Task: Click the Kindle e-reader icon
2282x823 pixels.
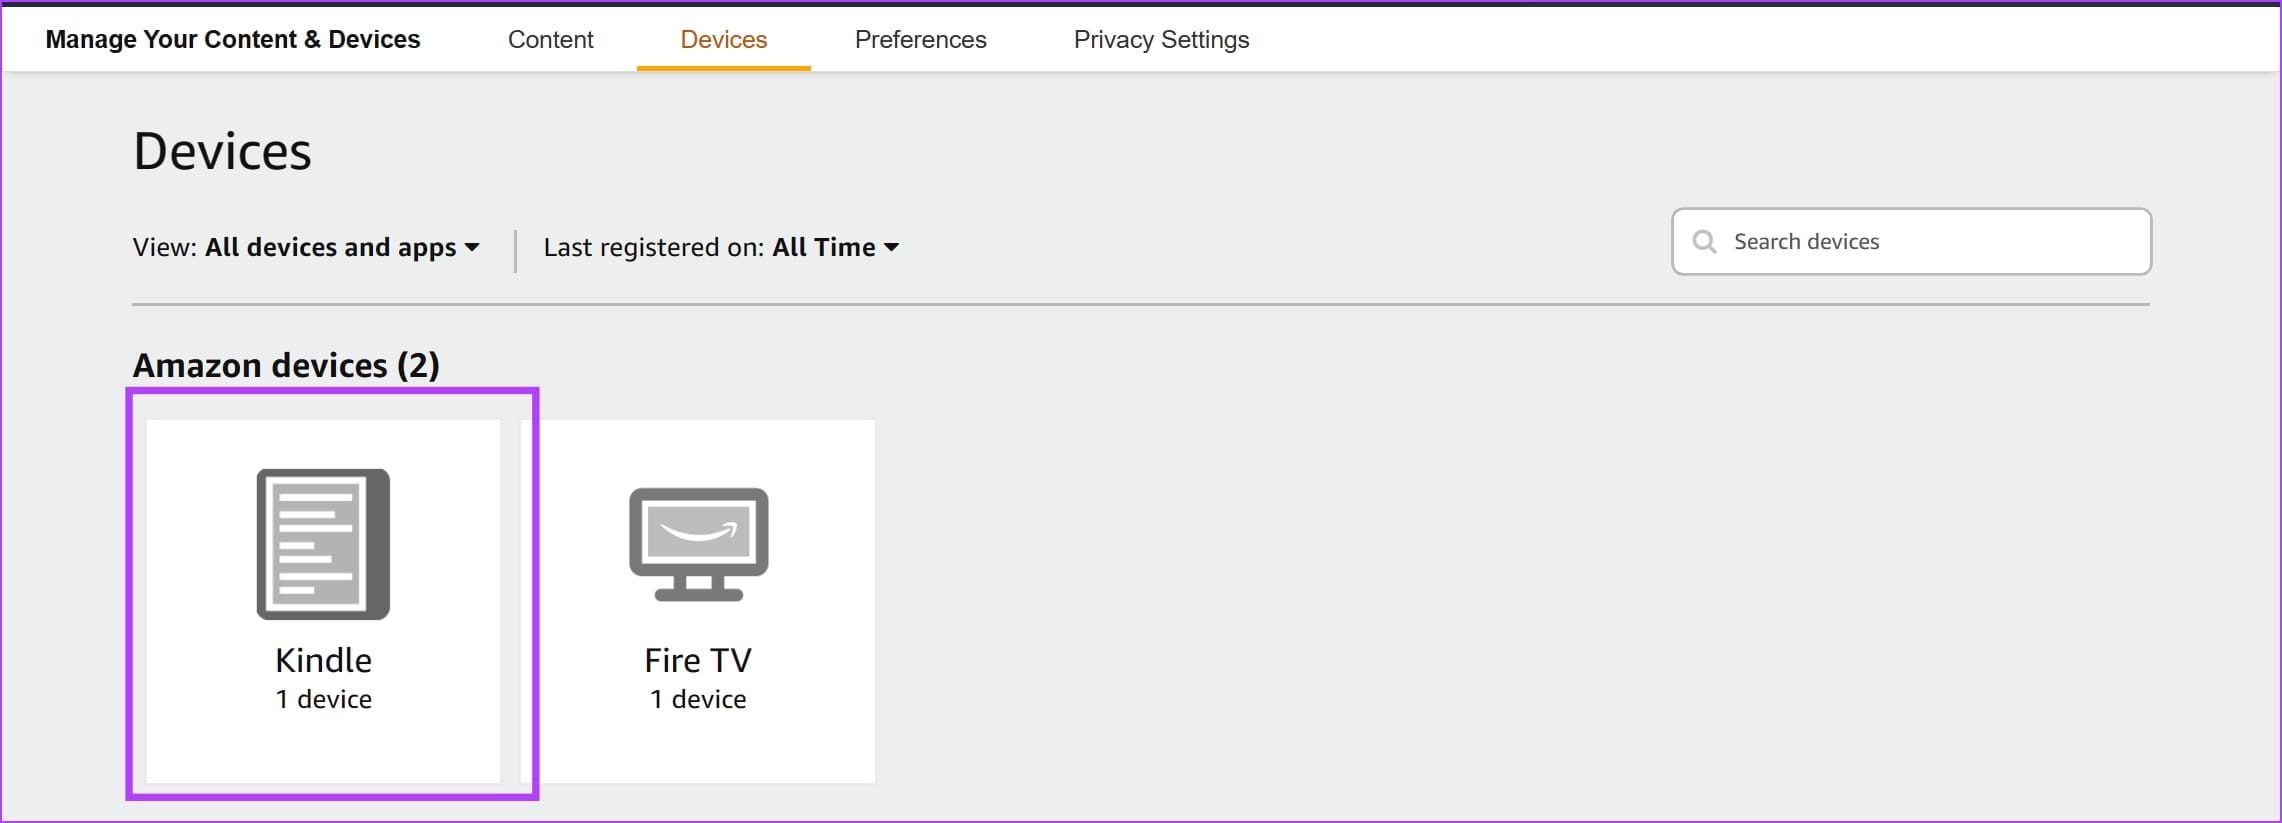Action: (323, 544)
